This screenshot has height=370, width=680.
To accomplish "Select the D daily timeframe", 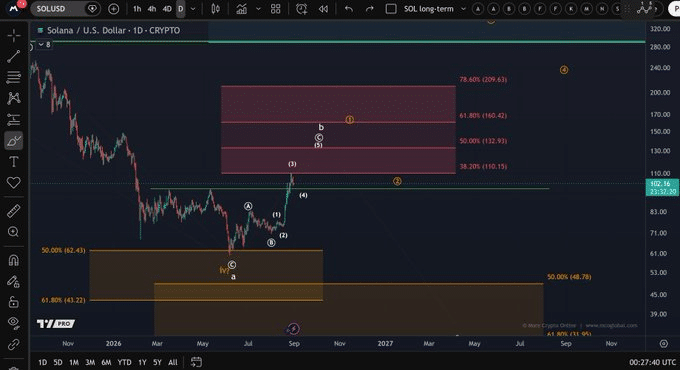I will point(180,9).
